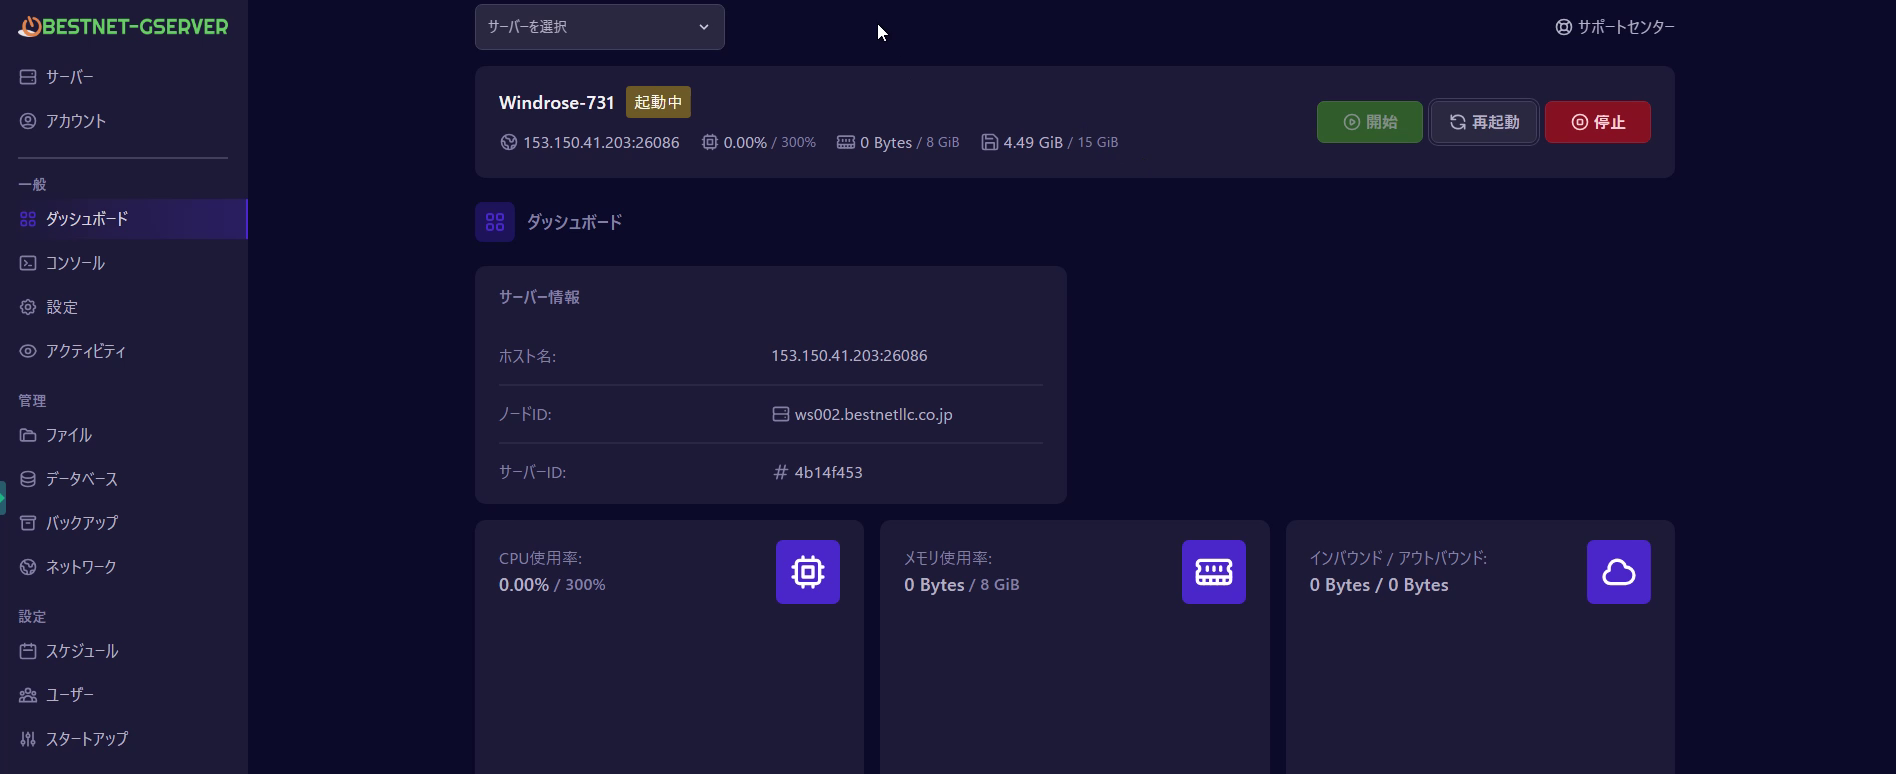Select スケジュール from the sidebar
The height and width of the screenshot is (774, 1896).
[x=81, y=651]
